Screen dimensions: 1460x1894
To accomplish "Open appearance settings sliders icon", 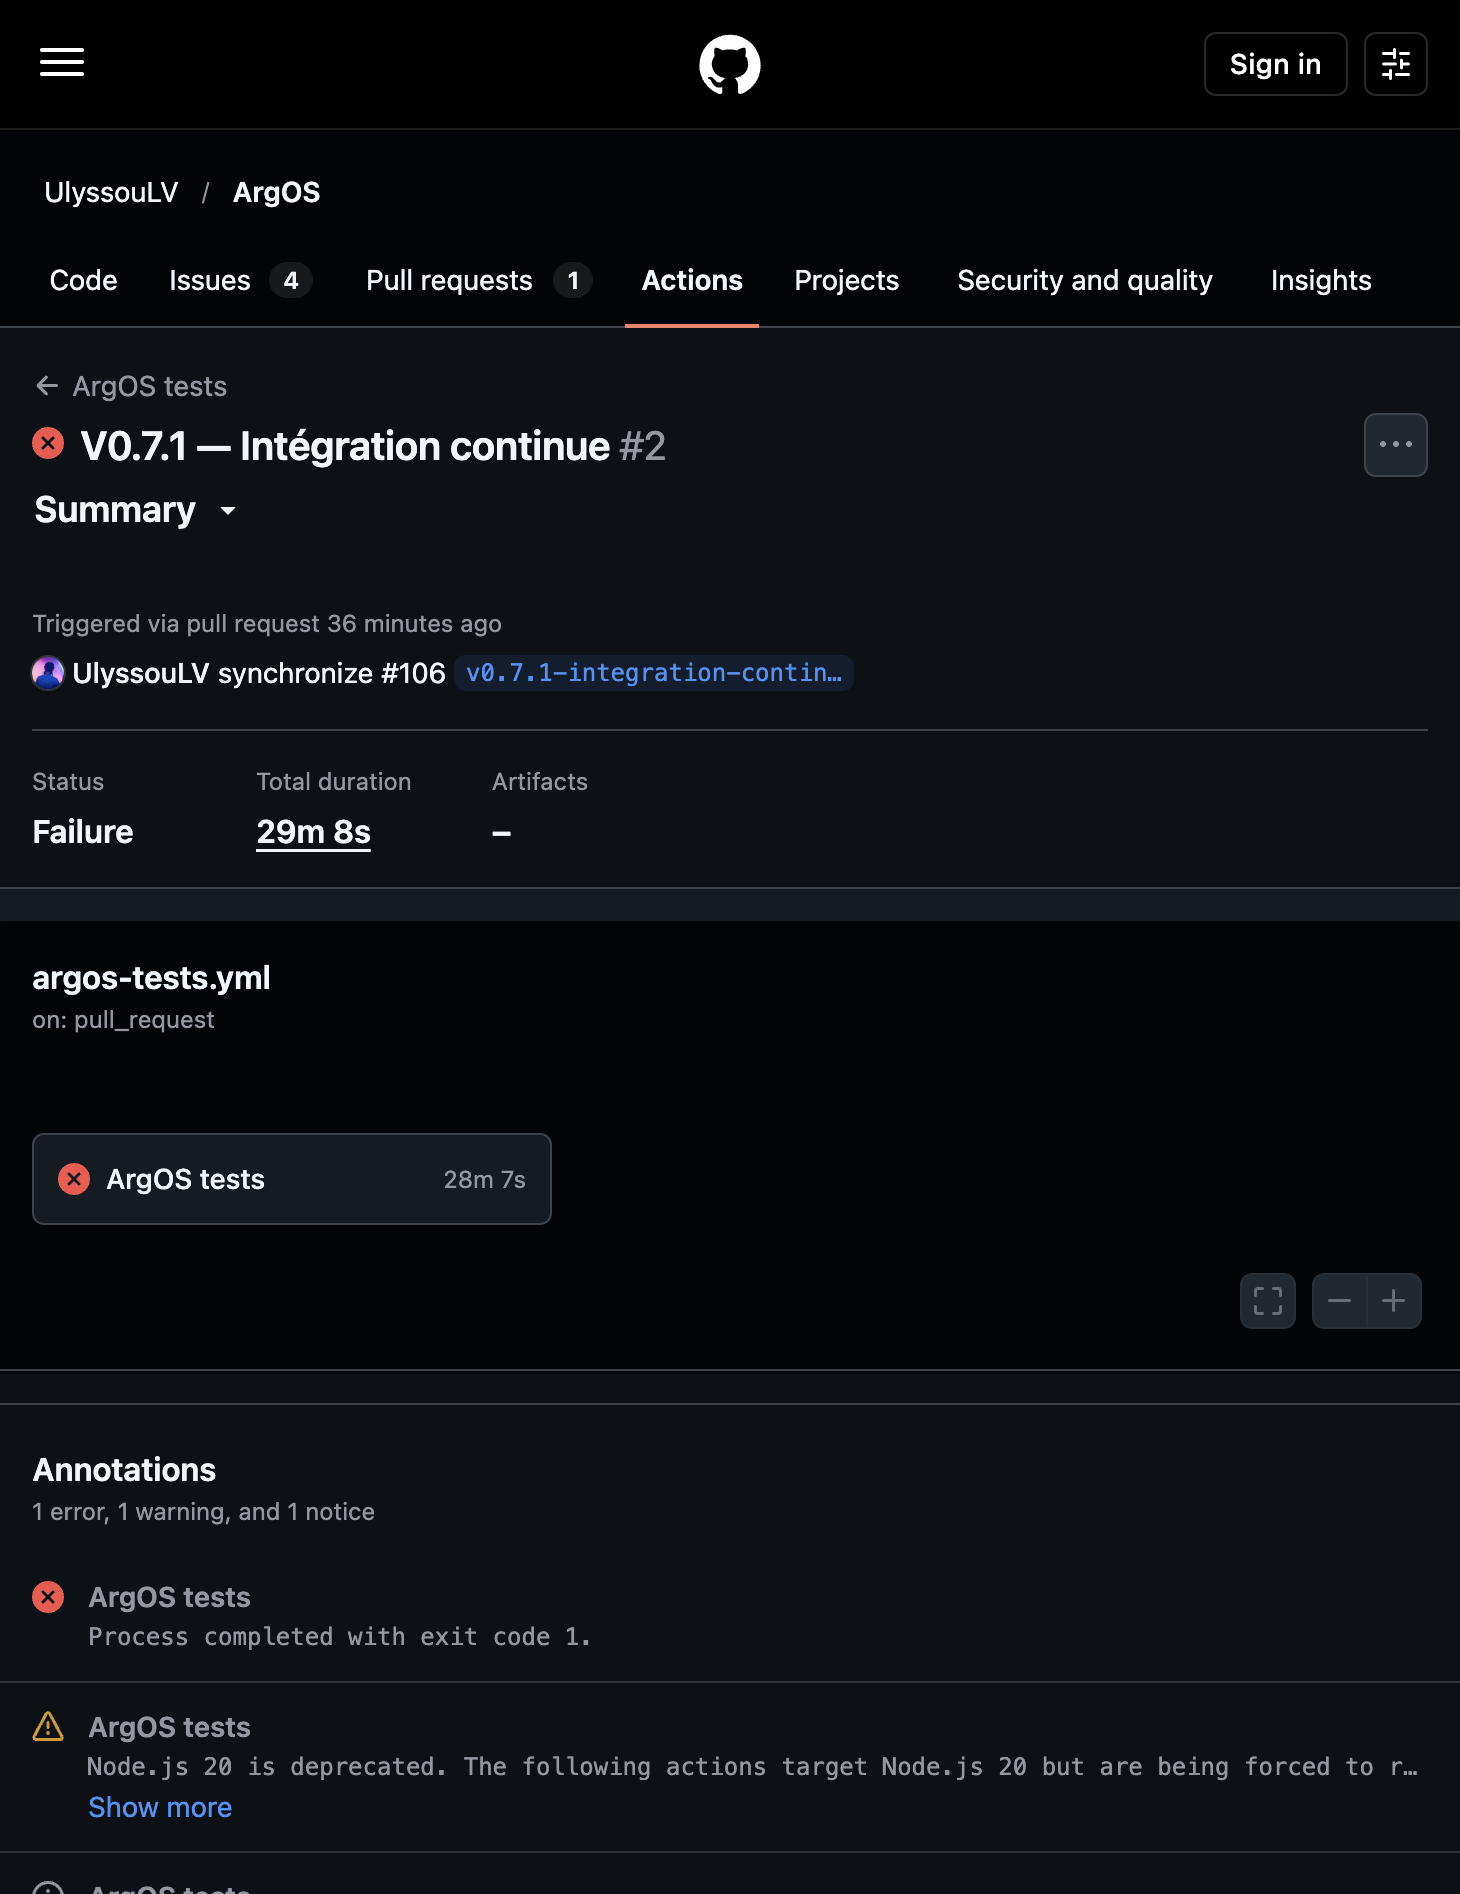I will click(1396, 64).
